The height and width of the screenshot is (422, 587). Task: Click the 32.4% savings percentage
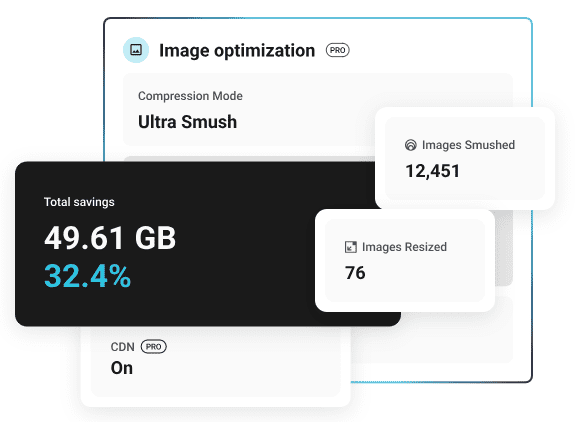pos(88,276)
